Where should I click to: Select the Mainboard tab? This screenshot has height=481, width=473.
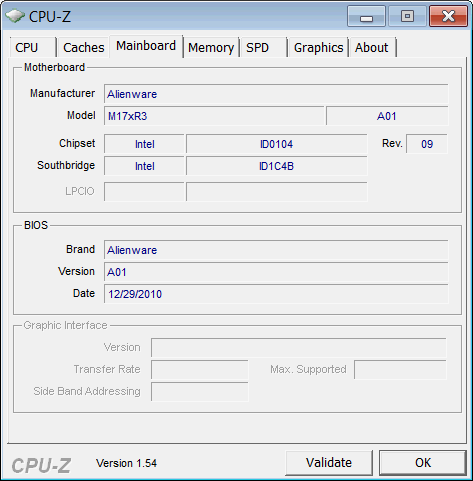146,46
